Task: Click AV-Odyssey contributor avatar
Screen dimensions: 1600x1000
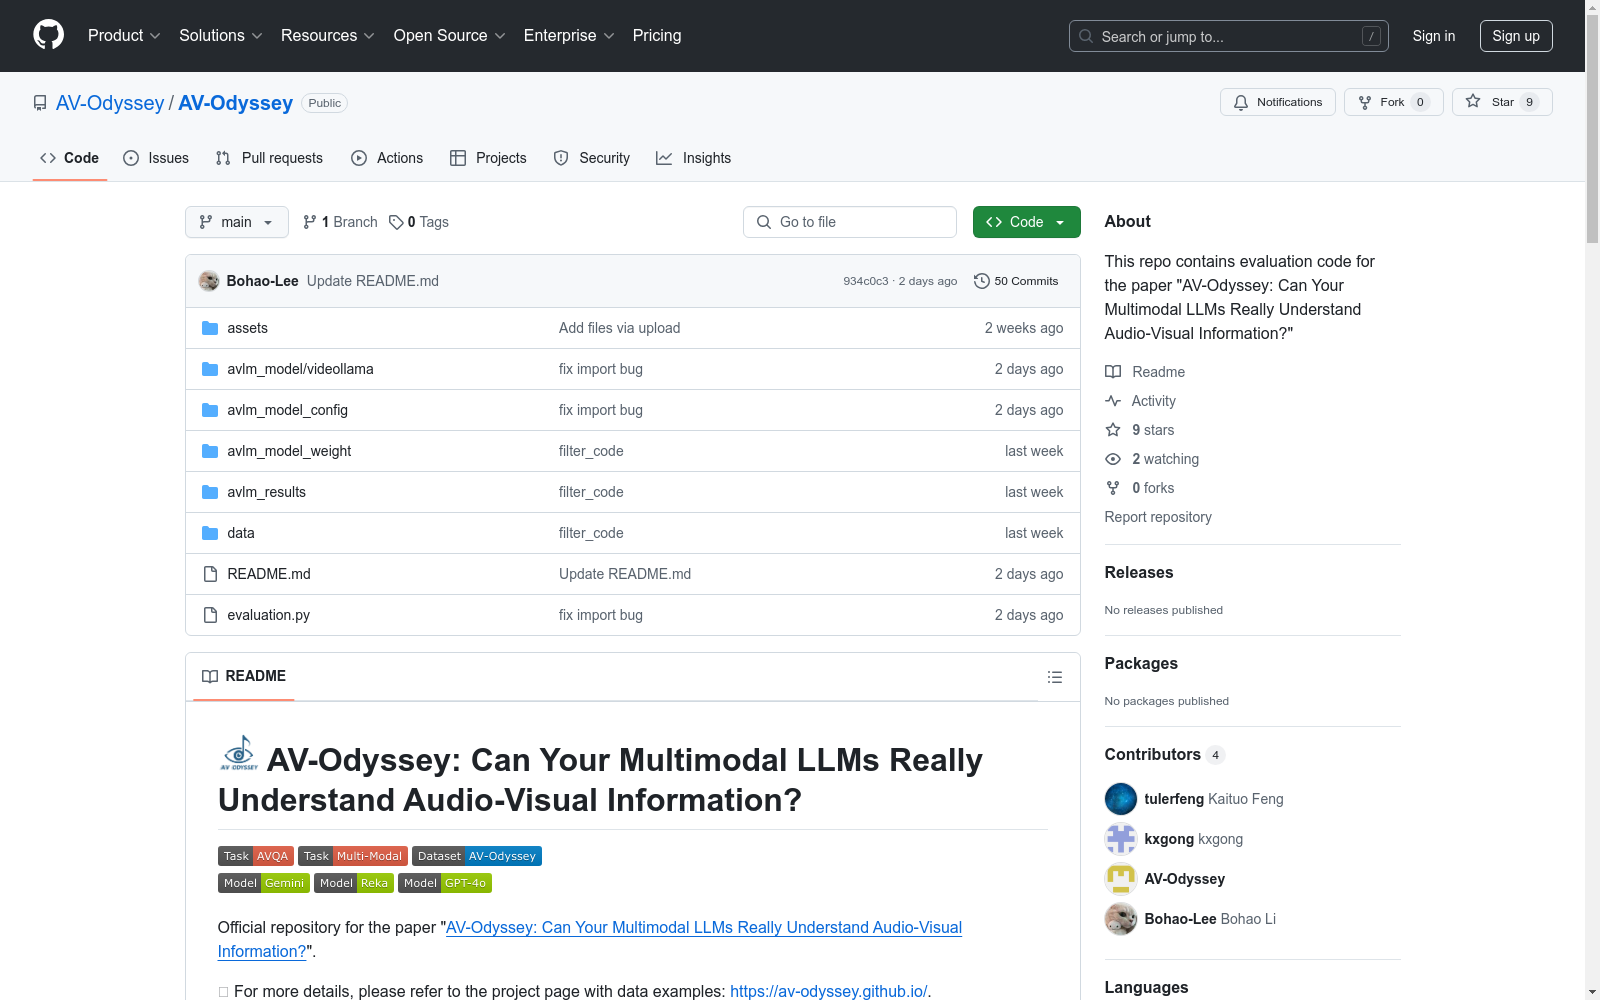Action: tap(1121, 879)
